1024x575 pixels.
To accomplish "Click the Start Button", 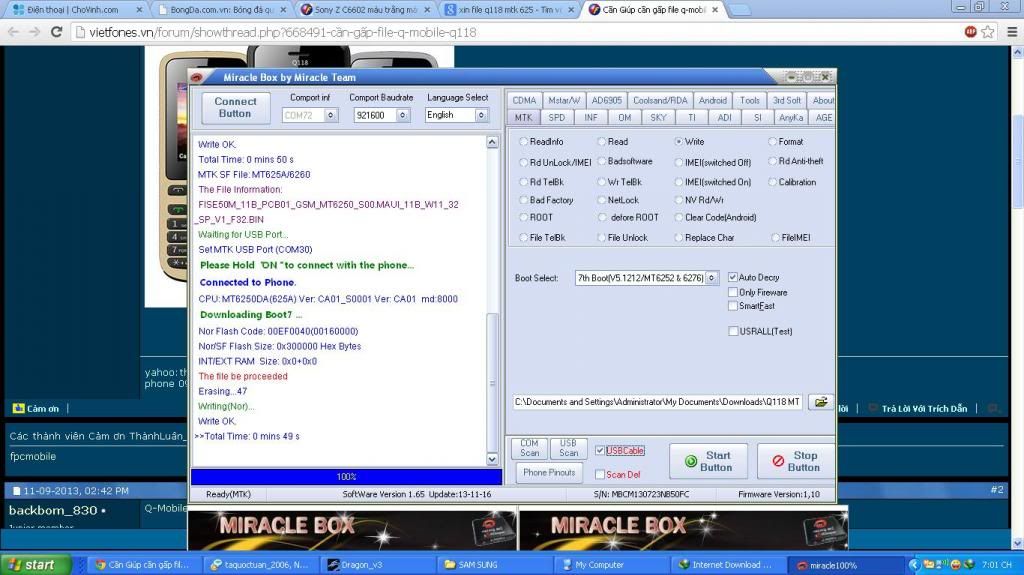I will [709, 461].
